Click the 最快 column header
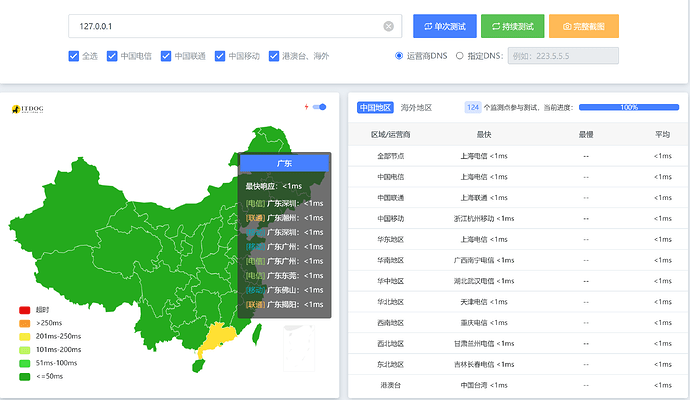The image size is (690, 400). (484, 135)
